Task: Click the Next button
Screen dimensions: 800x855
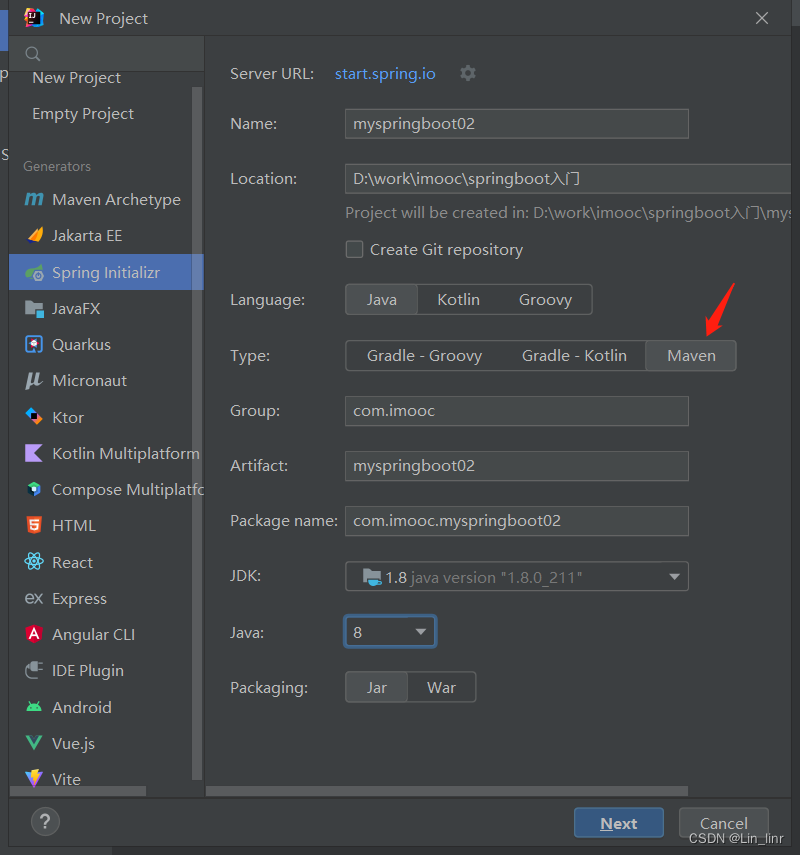Action: coord(618,823)
